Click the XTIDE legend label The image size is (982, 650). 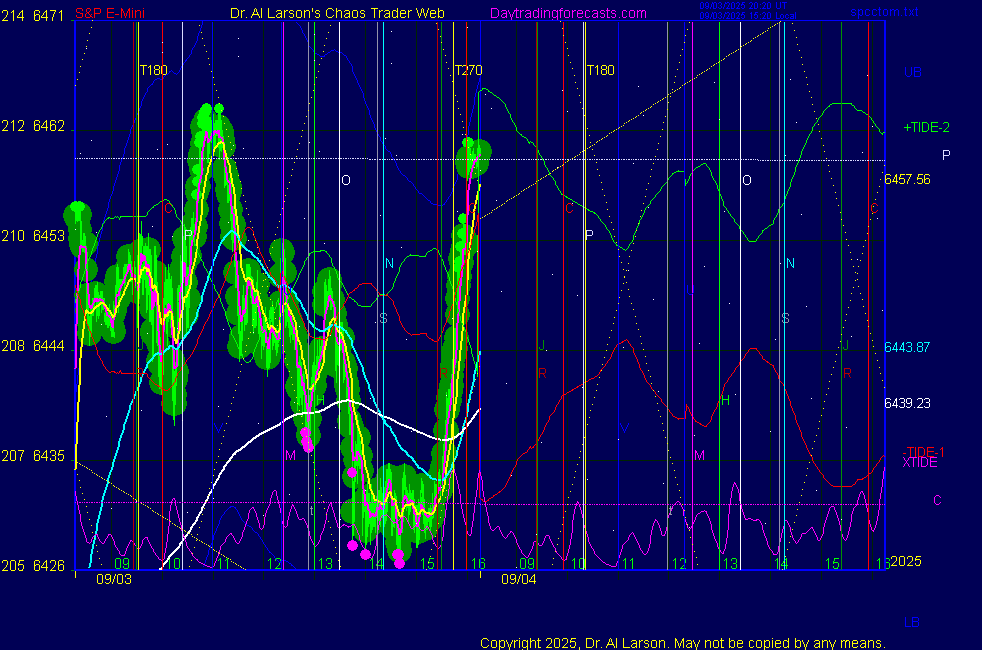[920, 463]
